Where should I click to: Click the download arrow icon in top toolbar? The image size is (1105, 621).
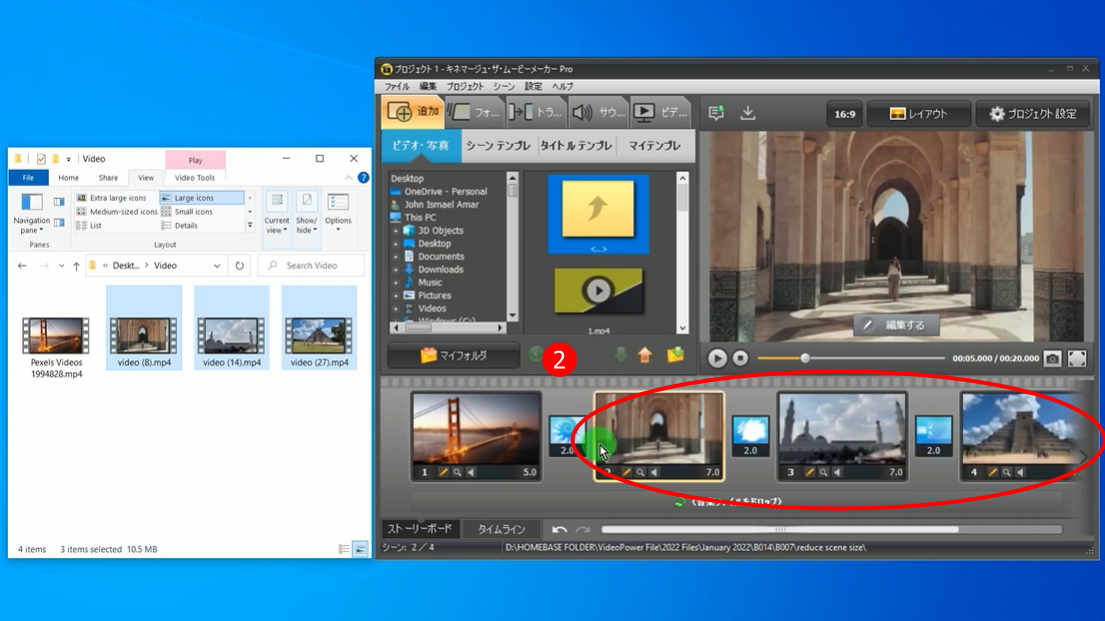point(747,113)
